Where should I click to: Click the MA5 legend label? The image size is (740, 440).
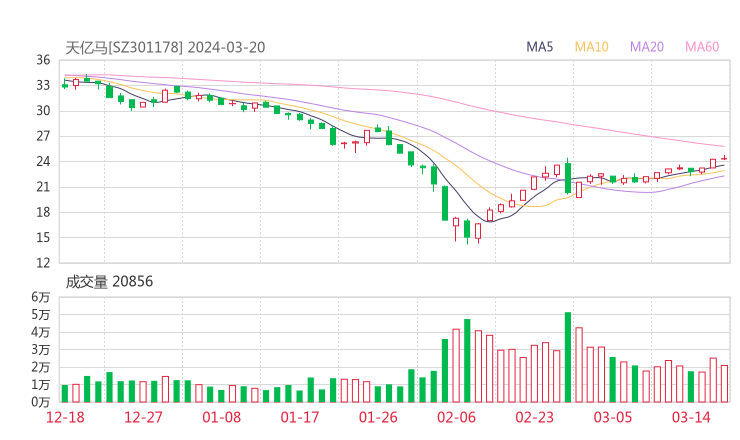(x=539, y=47)
